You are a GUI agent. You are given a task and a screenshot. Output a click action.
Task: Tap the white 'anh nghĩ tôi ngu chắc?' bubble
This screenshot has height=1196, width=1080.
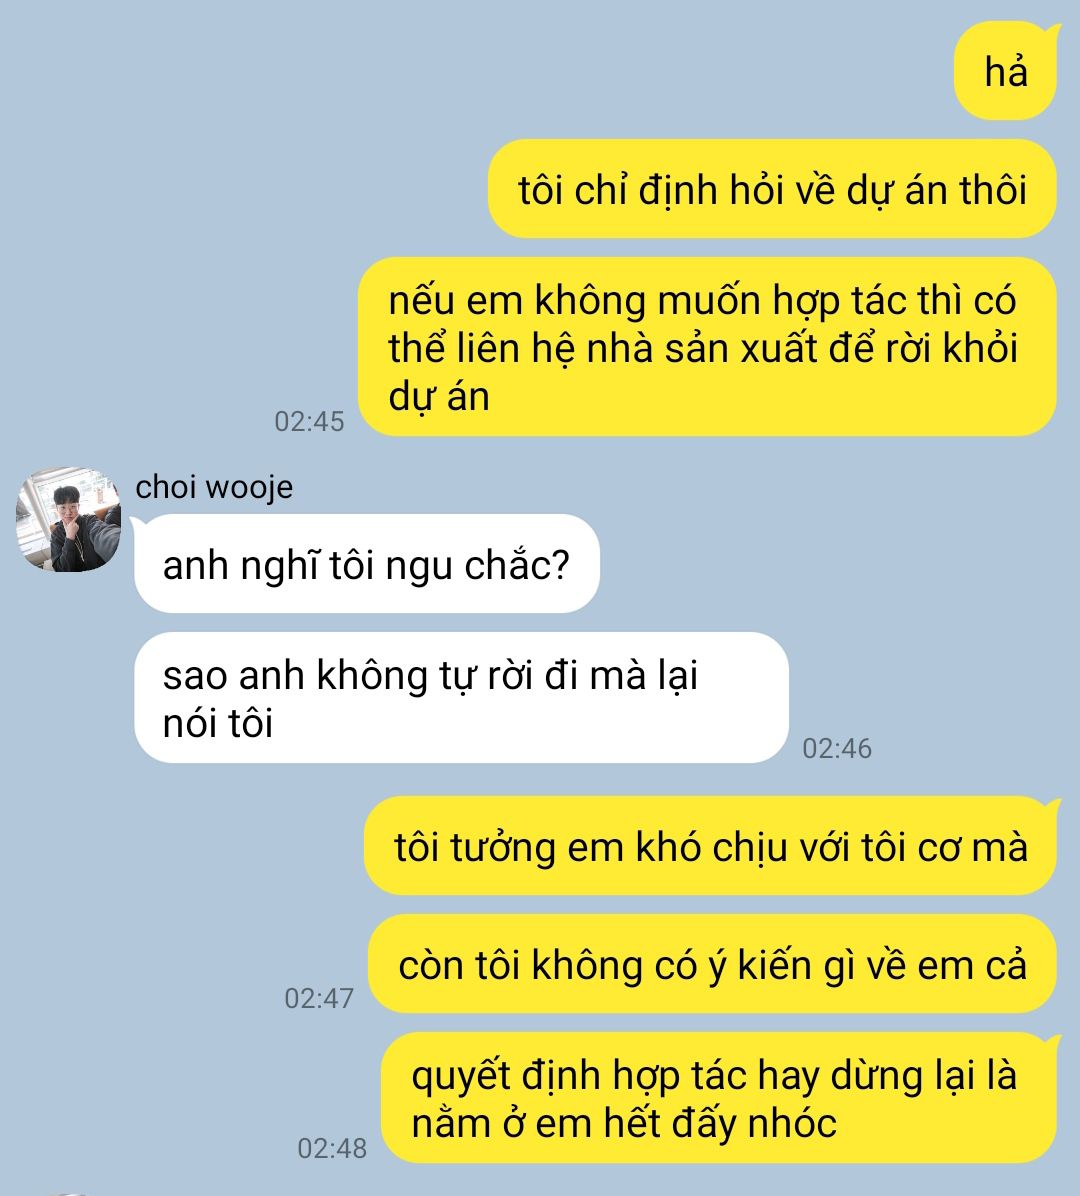pyautogui.click(x=367, y=564)
